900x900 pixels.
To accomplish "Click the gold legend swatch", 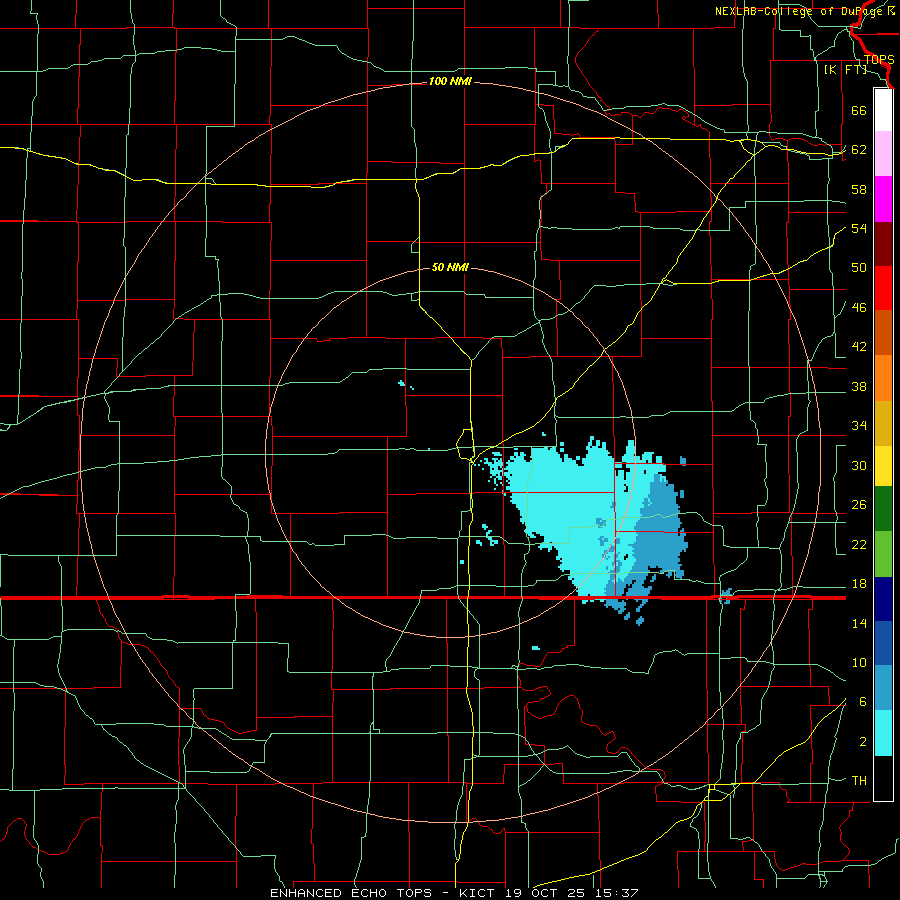I will (x=883, y=423).
